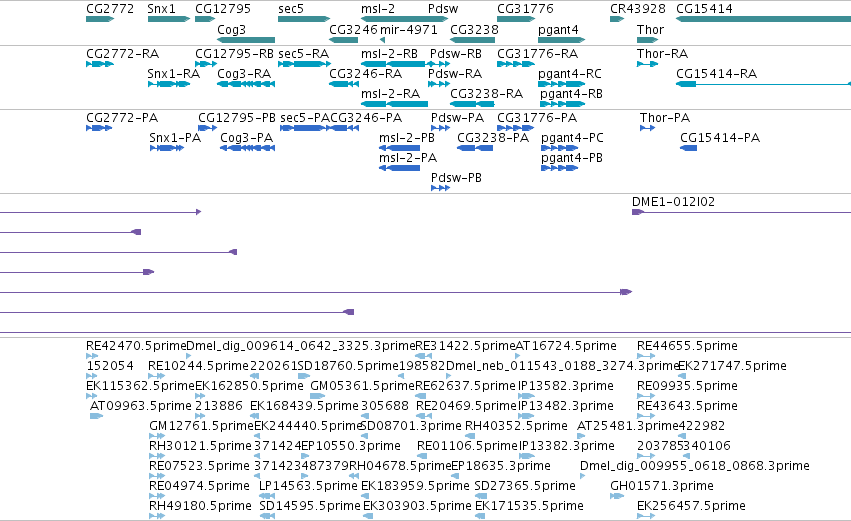Select the pgant4 gene bar
The image size is (851, 521).
pyautogui.click(x=562, y=40)
